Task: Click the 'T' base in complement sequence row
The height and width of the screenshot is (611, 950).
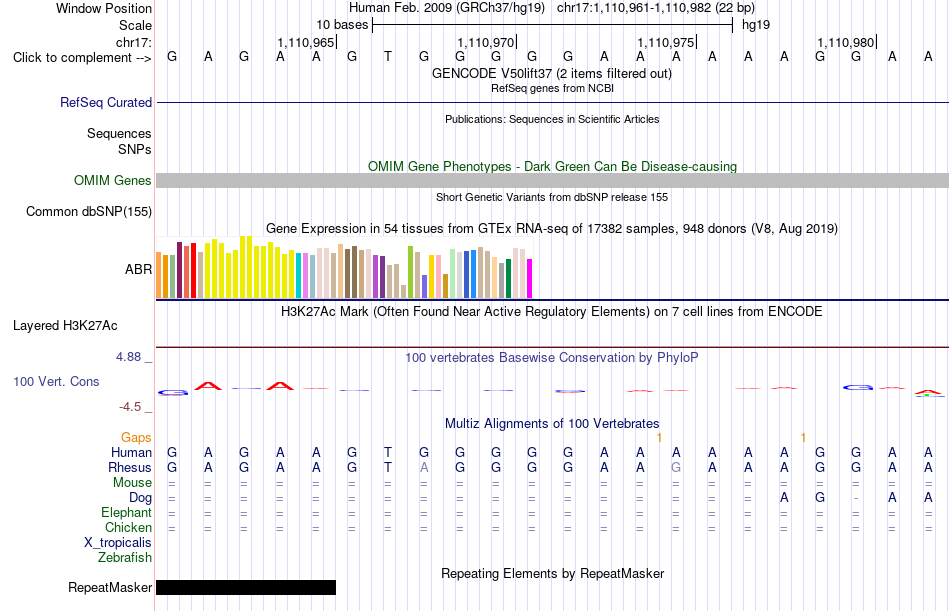Action: [x=388, y=57]
